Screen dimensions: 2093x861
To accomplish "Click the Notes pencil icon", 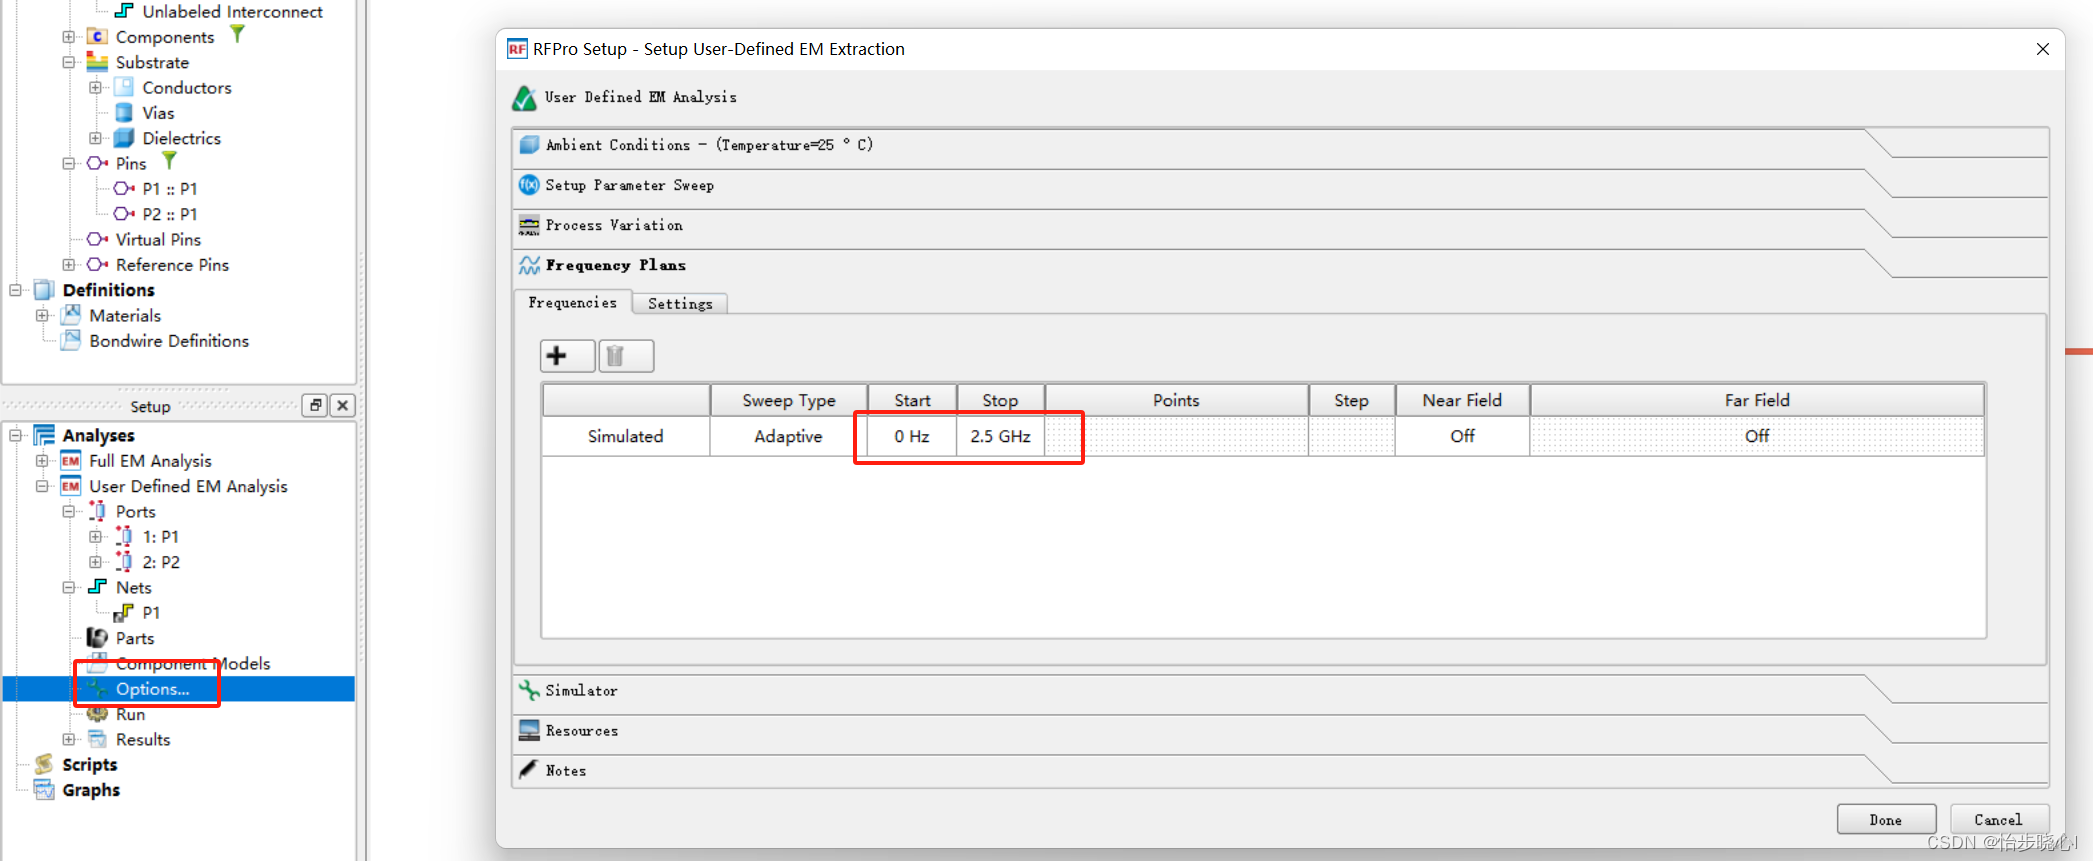I will (528, 769).
